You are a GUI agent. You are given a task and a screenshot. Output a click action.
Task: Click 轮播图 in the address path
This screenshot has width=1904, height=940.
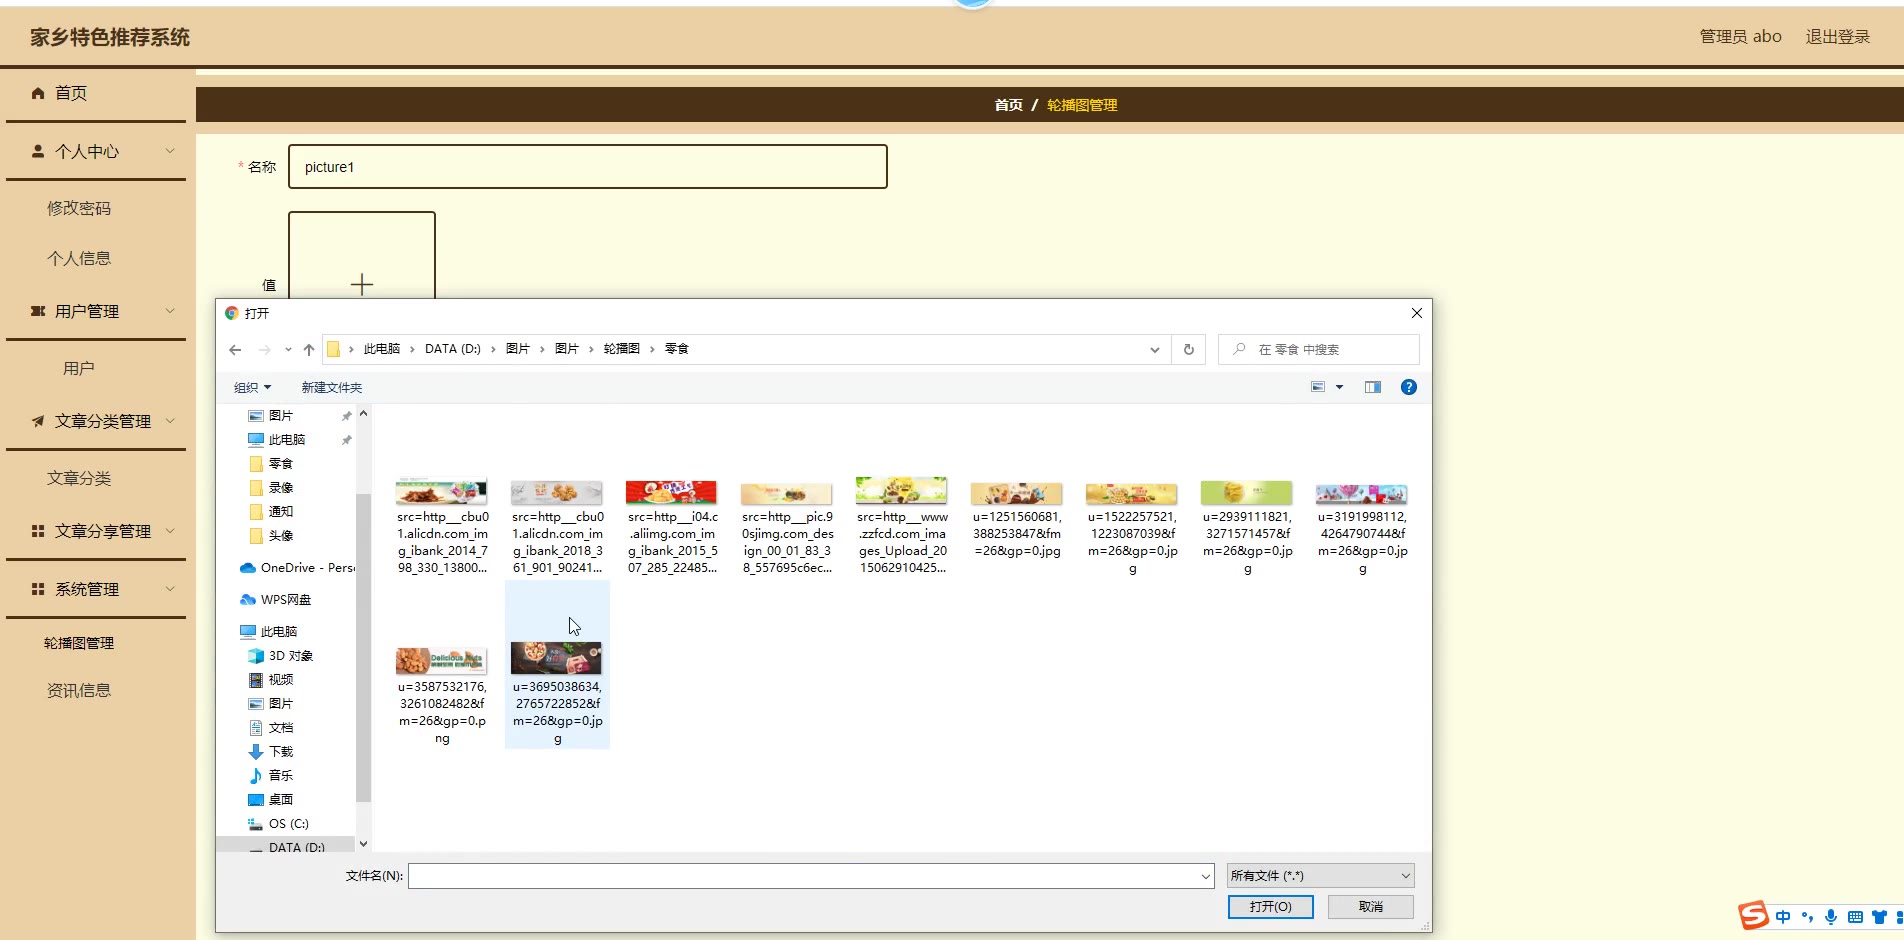(621, 349)
